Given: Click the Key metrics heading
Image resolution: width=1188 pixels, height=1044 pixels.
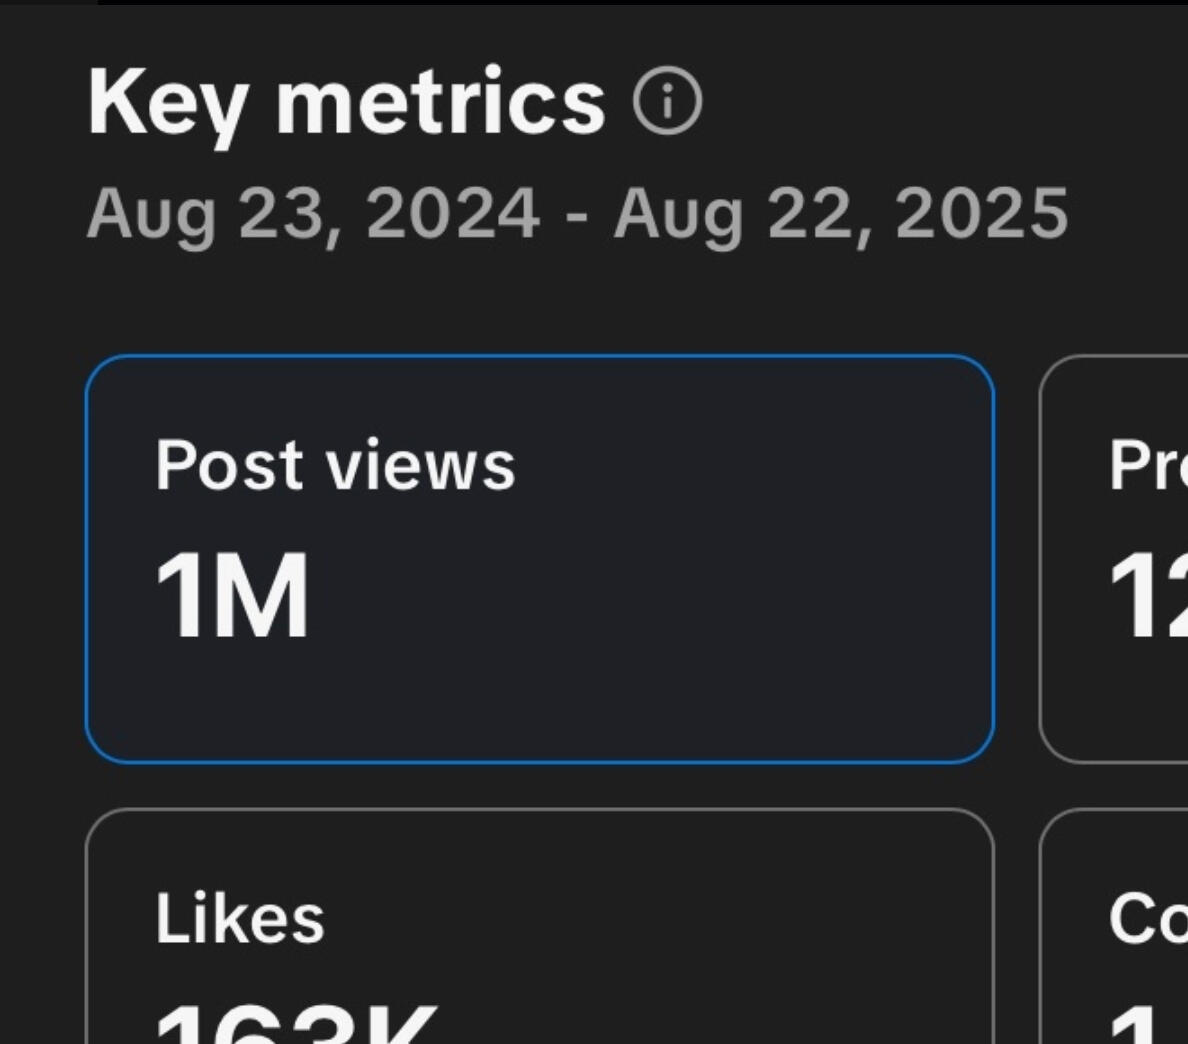Looking at the screenshot, I should [x=346, y=103].
